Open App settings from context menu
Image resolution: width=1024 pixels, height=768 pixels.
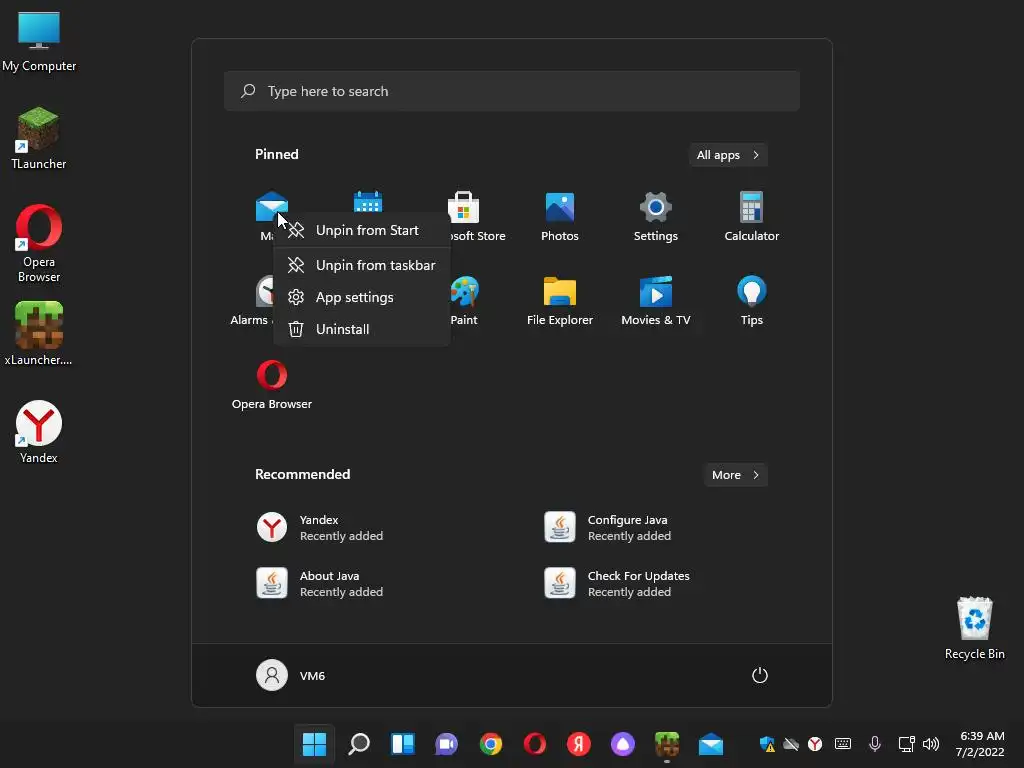362,297
